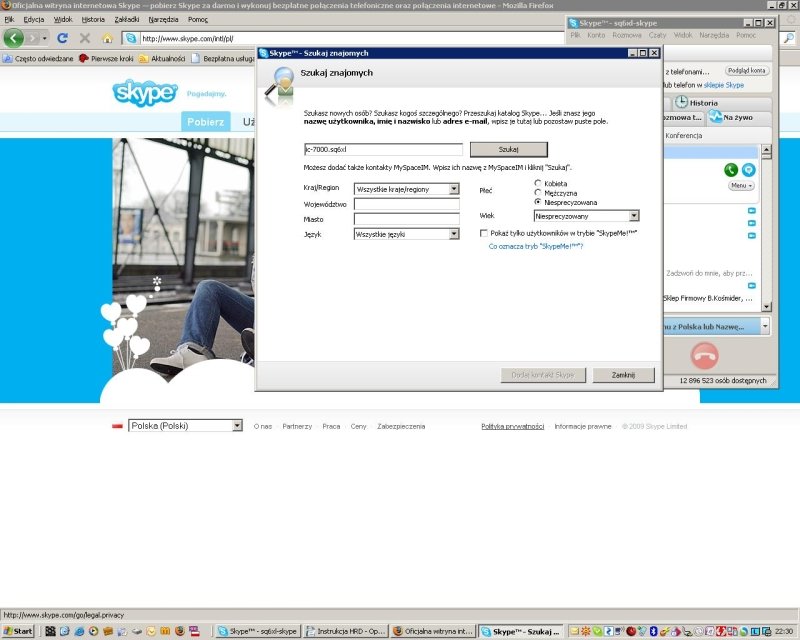The width and height of the screenshot is (800, 640).
Task: Open Firefox Narzędzia menu
Action: pyautogui.click(x=163, y=19)
